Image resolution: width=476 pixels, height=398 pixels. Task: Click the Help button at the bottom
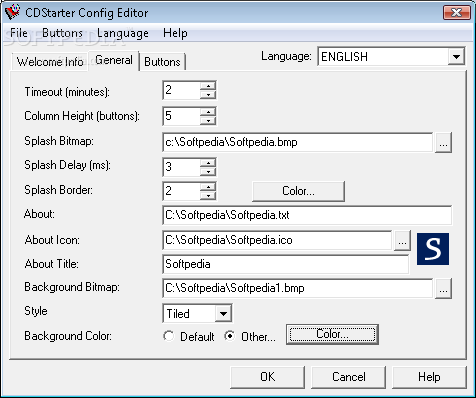pyautogui.click(x=429, y=377)
